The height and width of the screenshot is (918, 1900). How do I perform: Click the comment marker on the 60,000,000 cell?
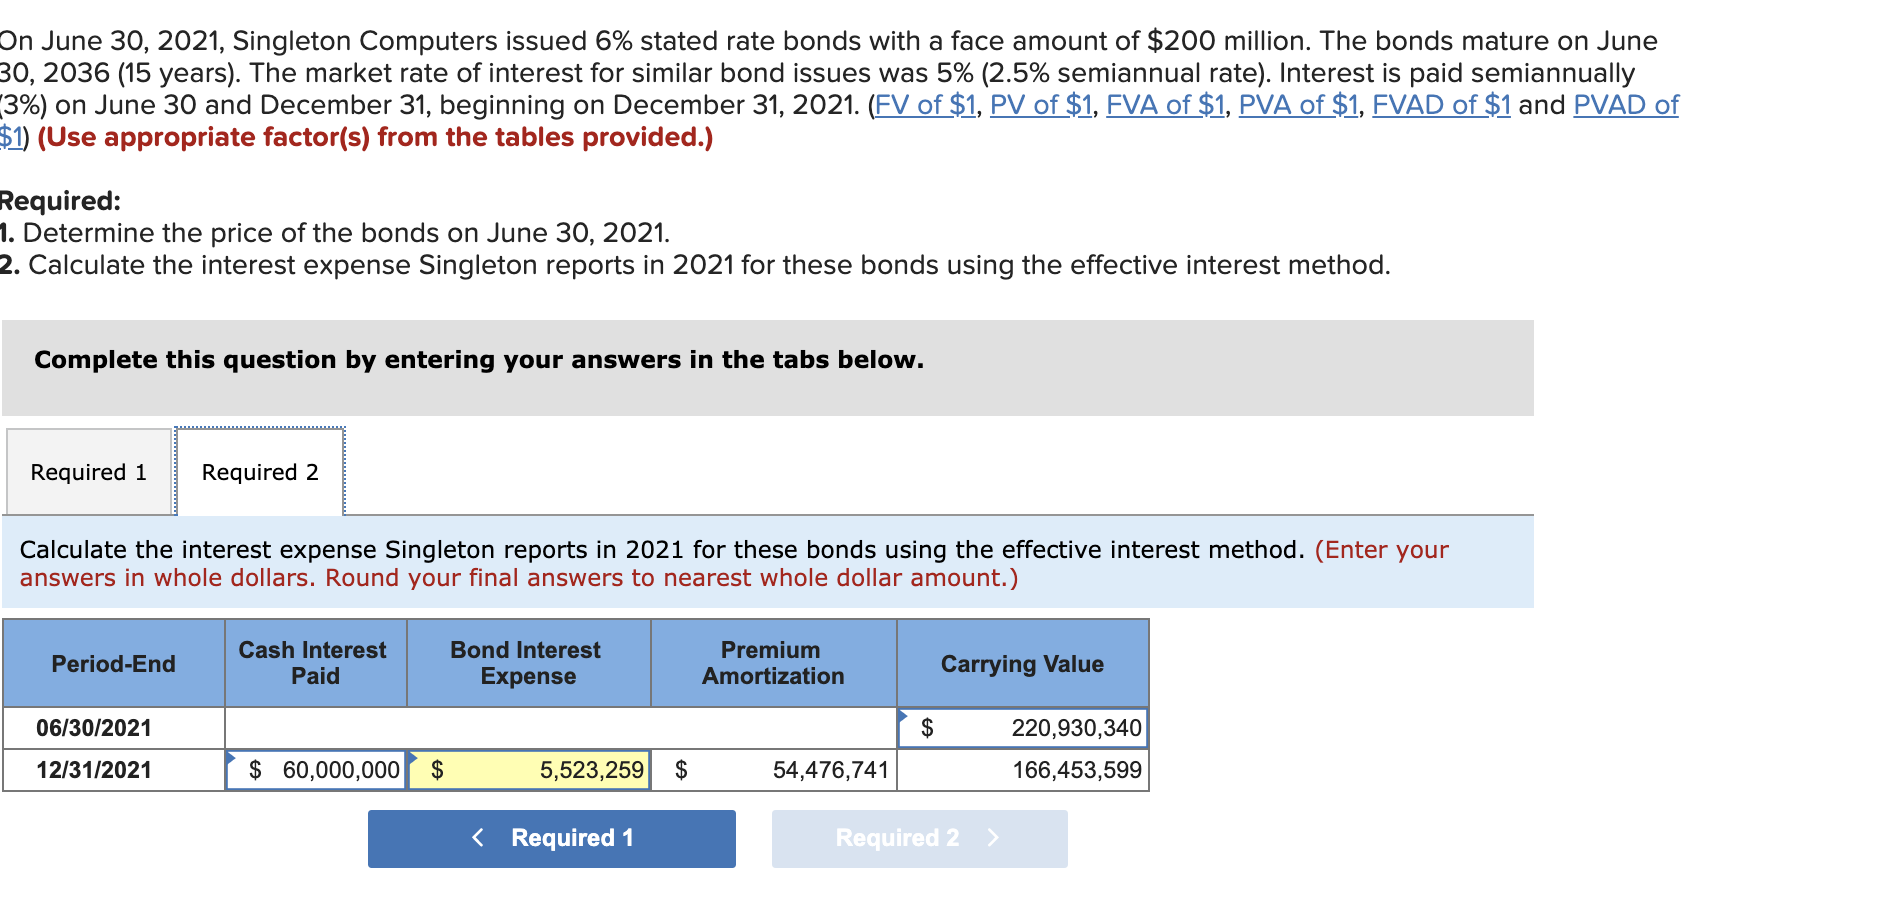click(x=231, y=757)
